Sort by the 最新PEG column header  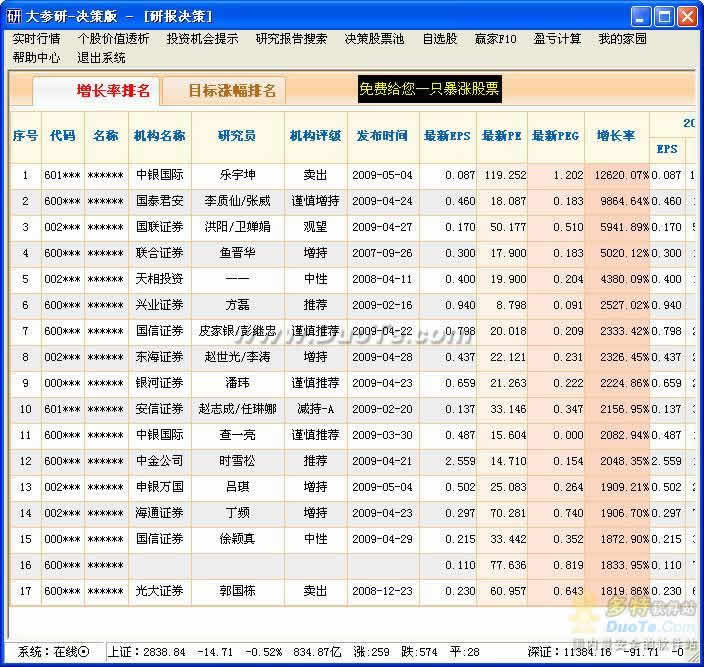(x=556, y=136)
